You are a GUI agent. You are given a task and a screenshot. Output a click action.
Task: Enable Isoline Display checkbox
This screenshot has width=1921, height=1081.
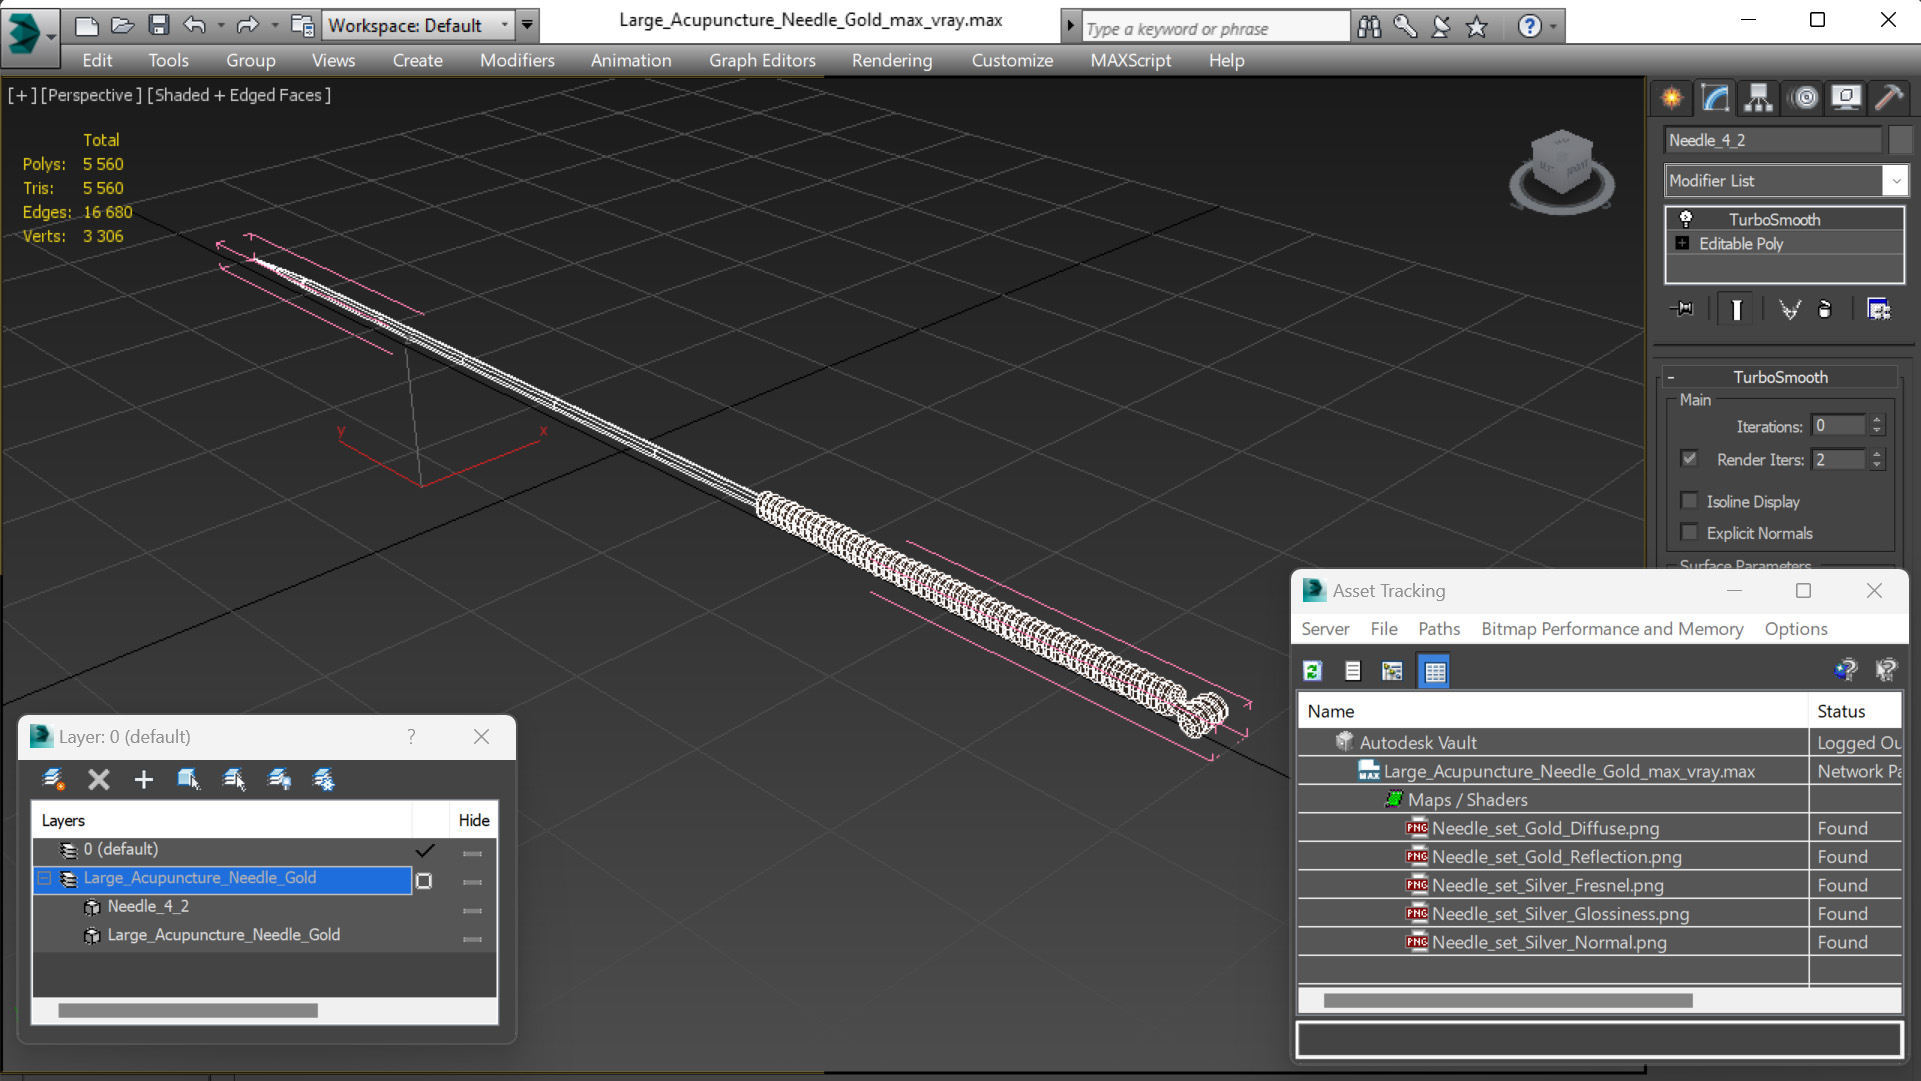(x=1689, y=501)
